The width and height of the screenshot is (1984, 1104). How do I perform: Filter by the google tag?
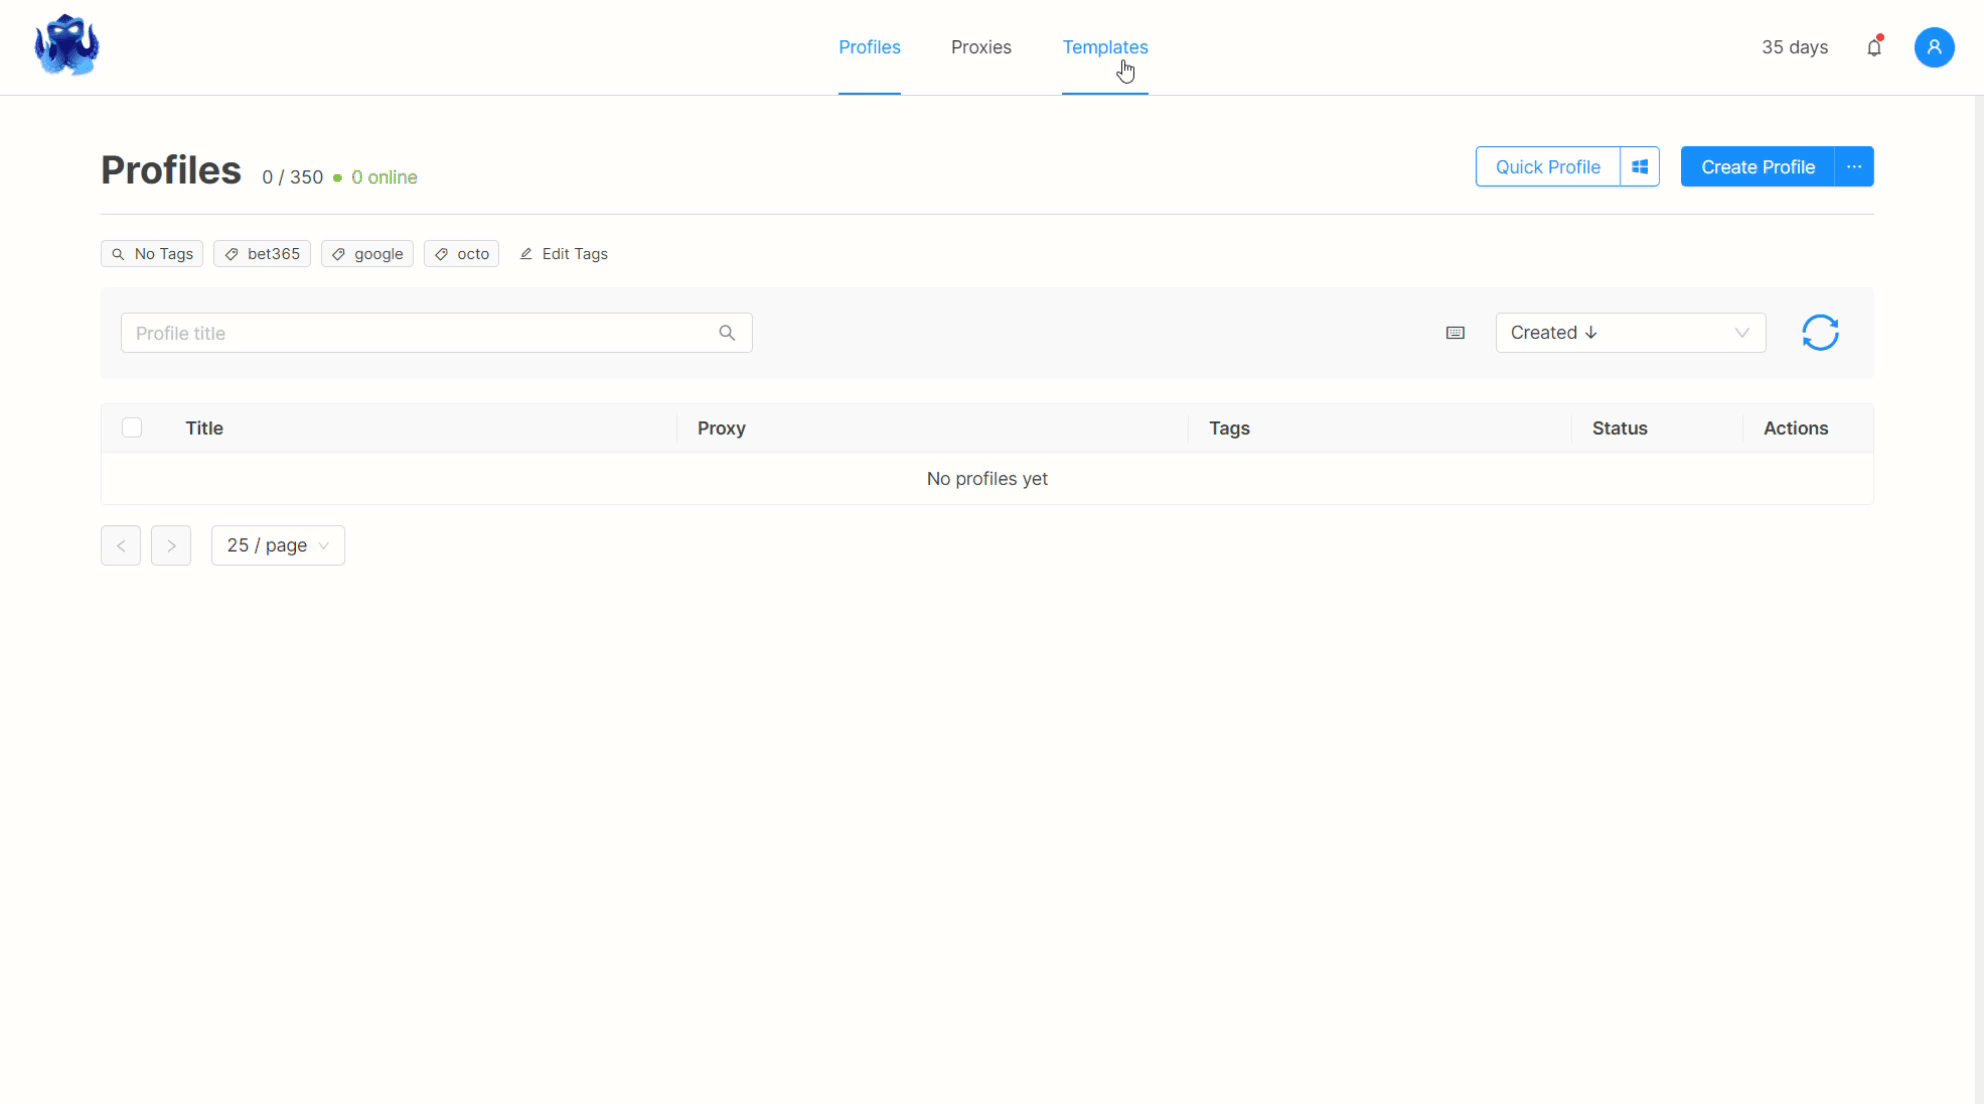[x=367, y=254]
